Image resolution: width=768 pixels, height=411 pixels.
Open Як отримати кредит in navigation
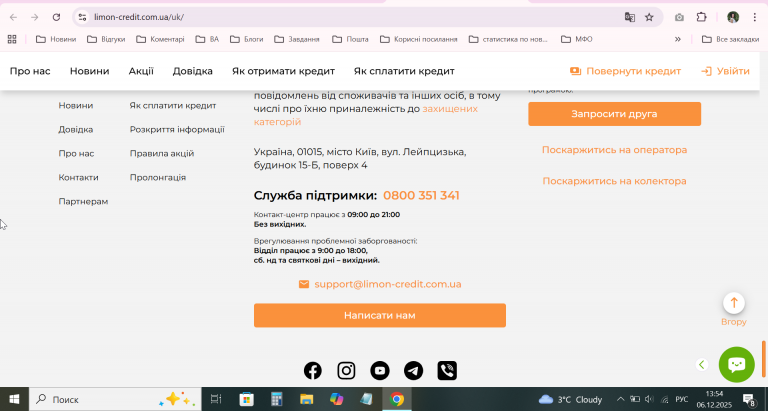284,71
